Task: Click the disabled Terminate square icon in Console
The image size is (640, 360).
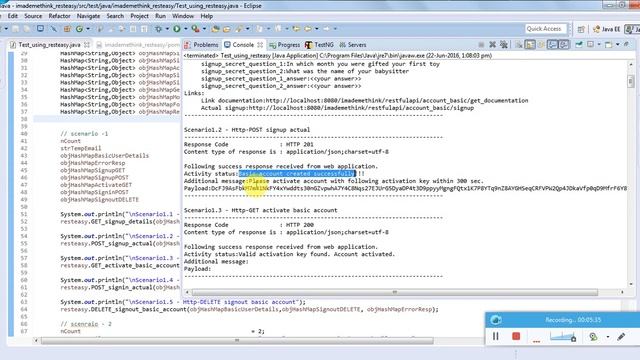Action: 481,44
